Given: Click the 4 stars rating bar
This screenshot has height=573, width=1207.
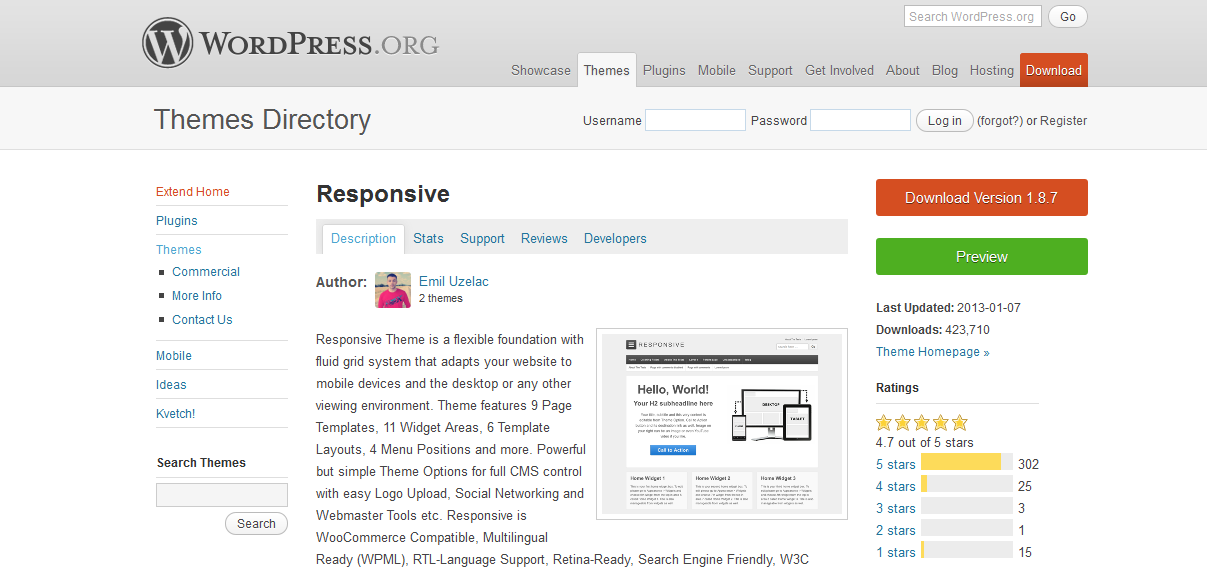Looking at the screenshot, I should click(x=967, y=484).
